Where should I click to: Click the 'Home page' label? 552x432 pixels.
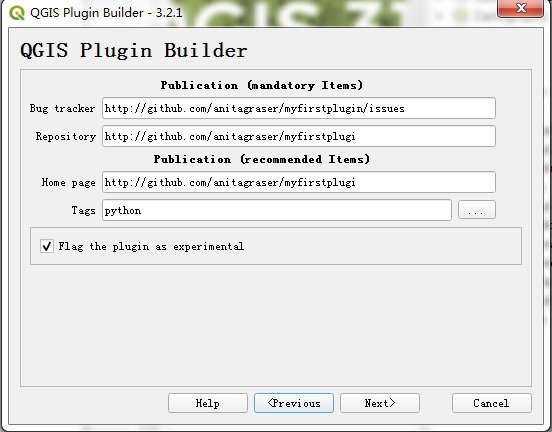[x=69, y=182]
